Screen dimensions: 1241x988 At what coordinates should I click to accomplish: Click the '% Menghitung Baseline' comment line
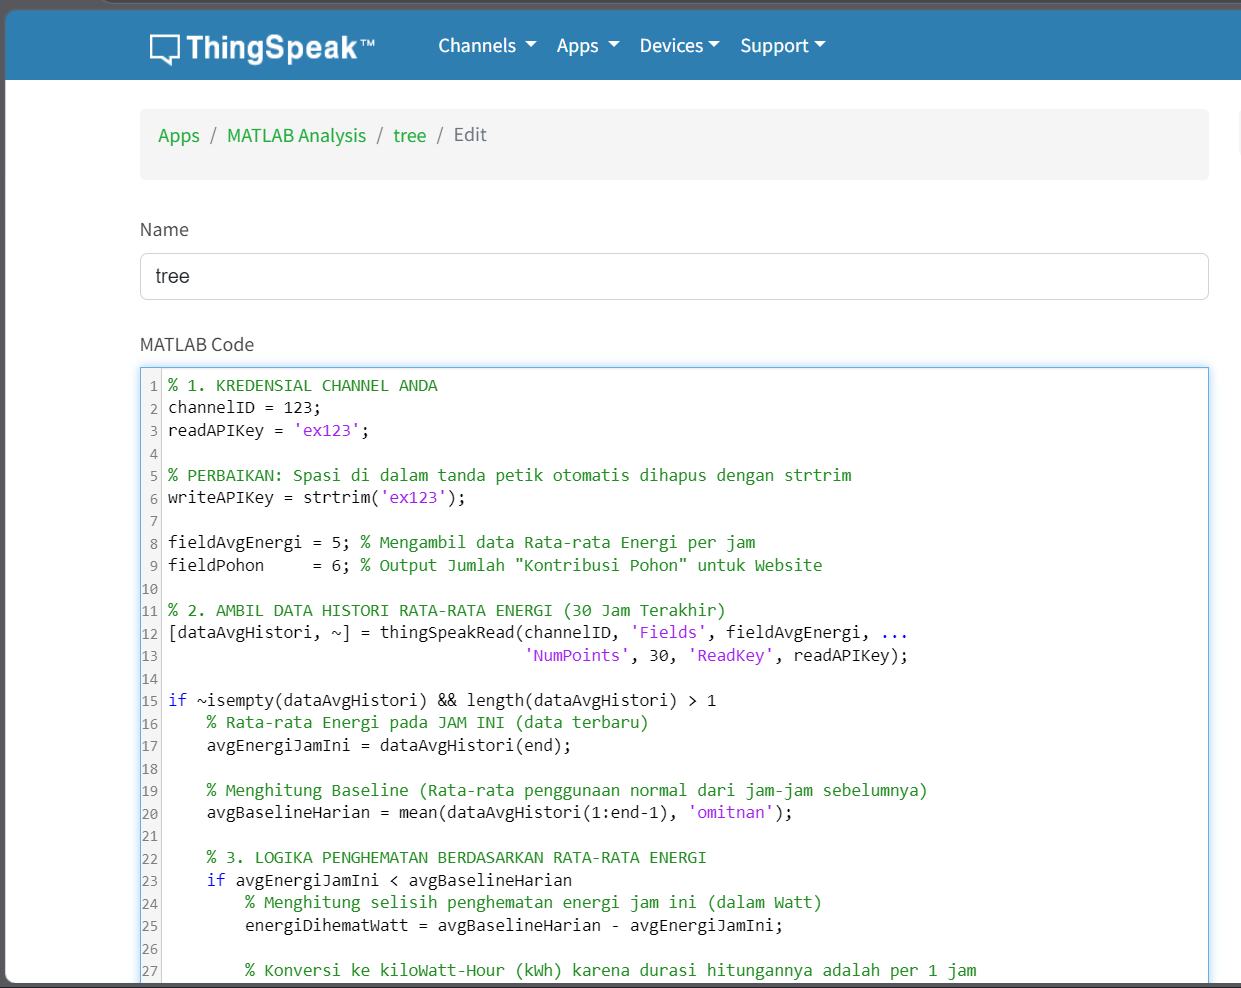click(566, 791)
